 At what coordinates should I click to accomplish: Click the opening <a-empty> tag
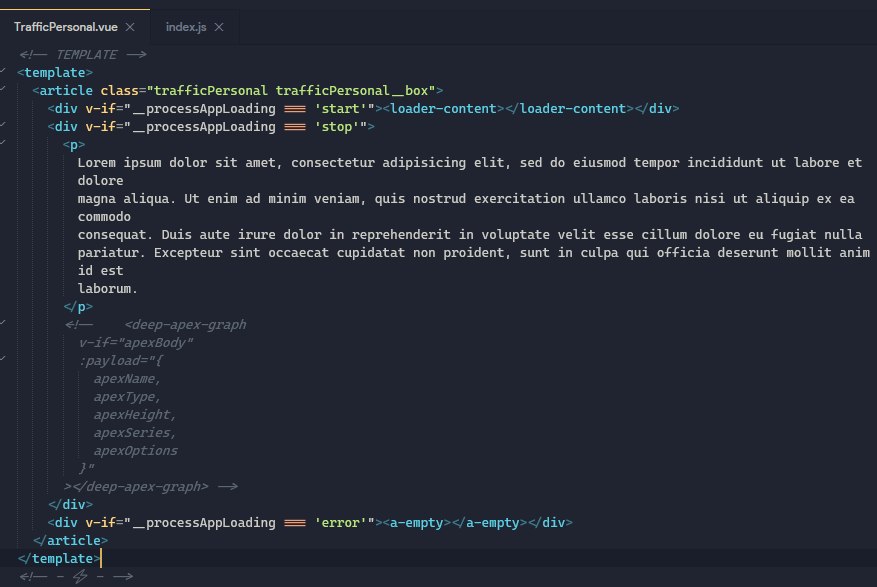pos(417,522)
